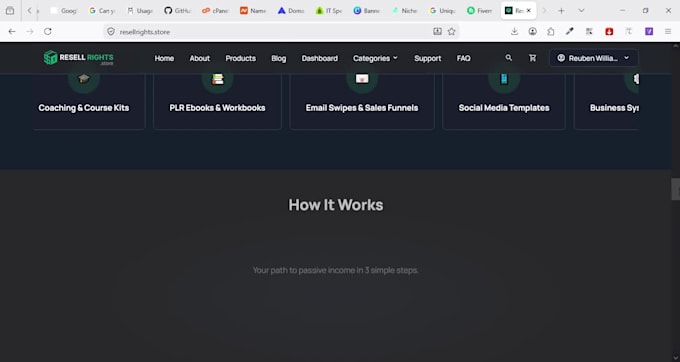
Task: Click the Email Swipes envelope icon
Action: pos(362,78)
